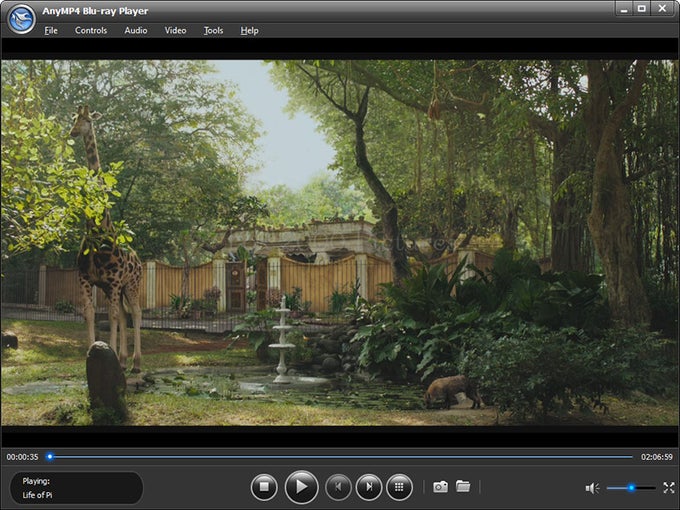Screen dimensions: 680x510
Task: Click the playback progress slider handle
Action: coord(50,456)
